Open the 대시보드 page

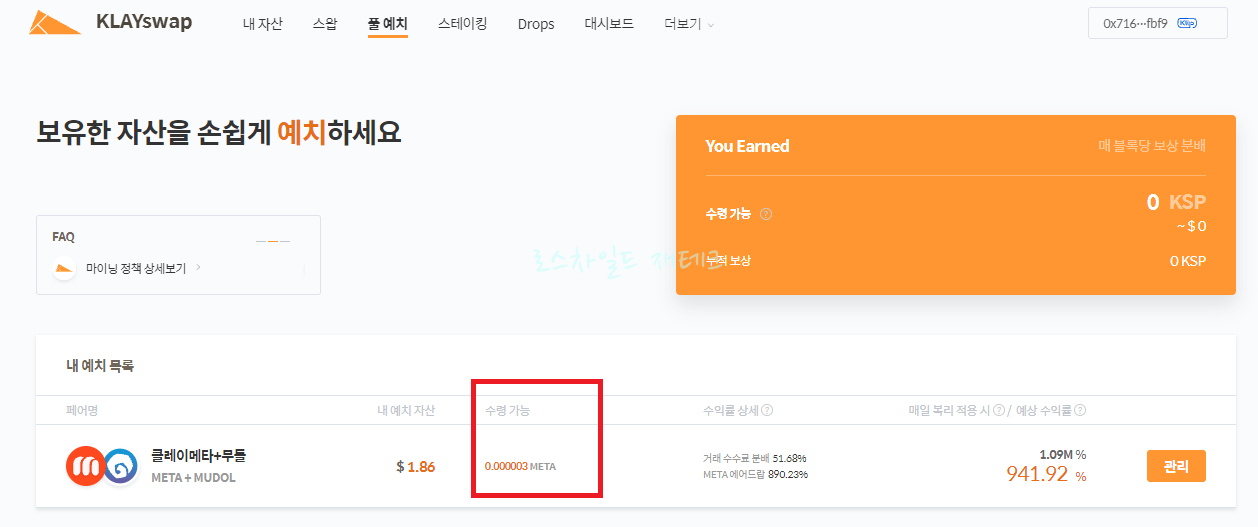point(609,24)
